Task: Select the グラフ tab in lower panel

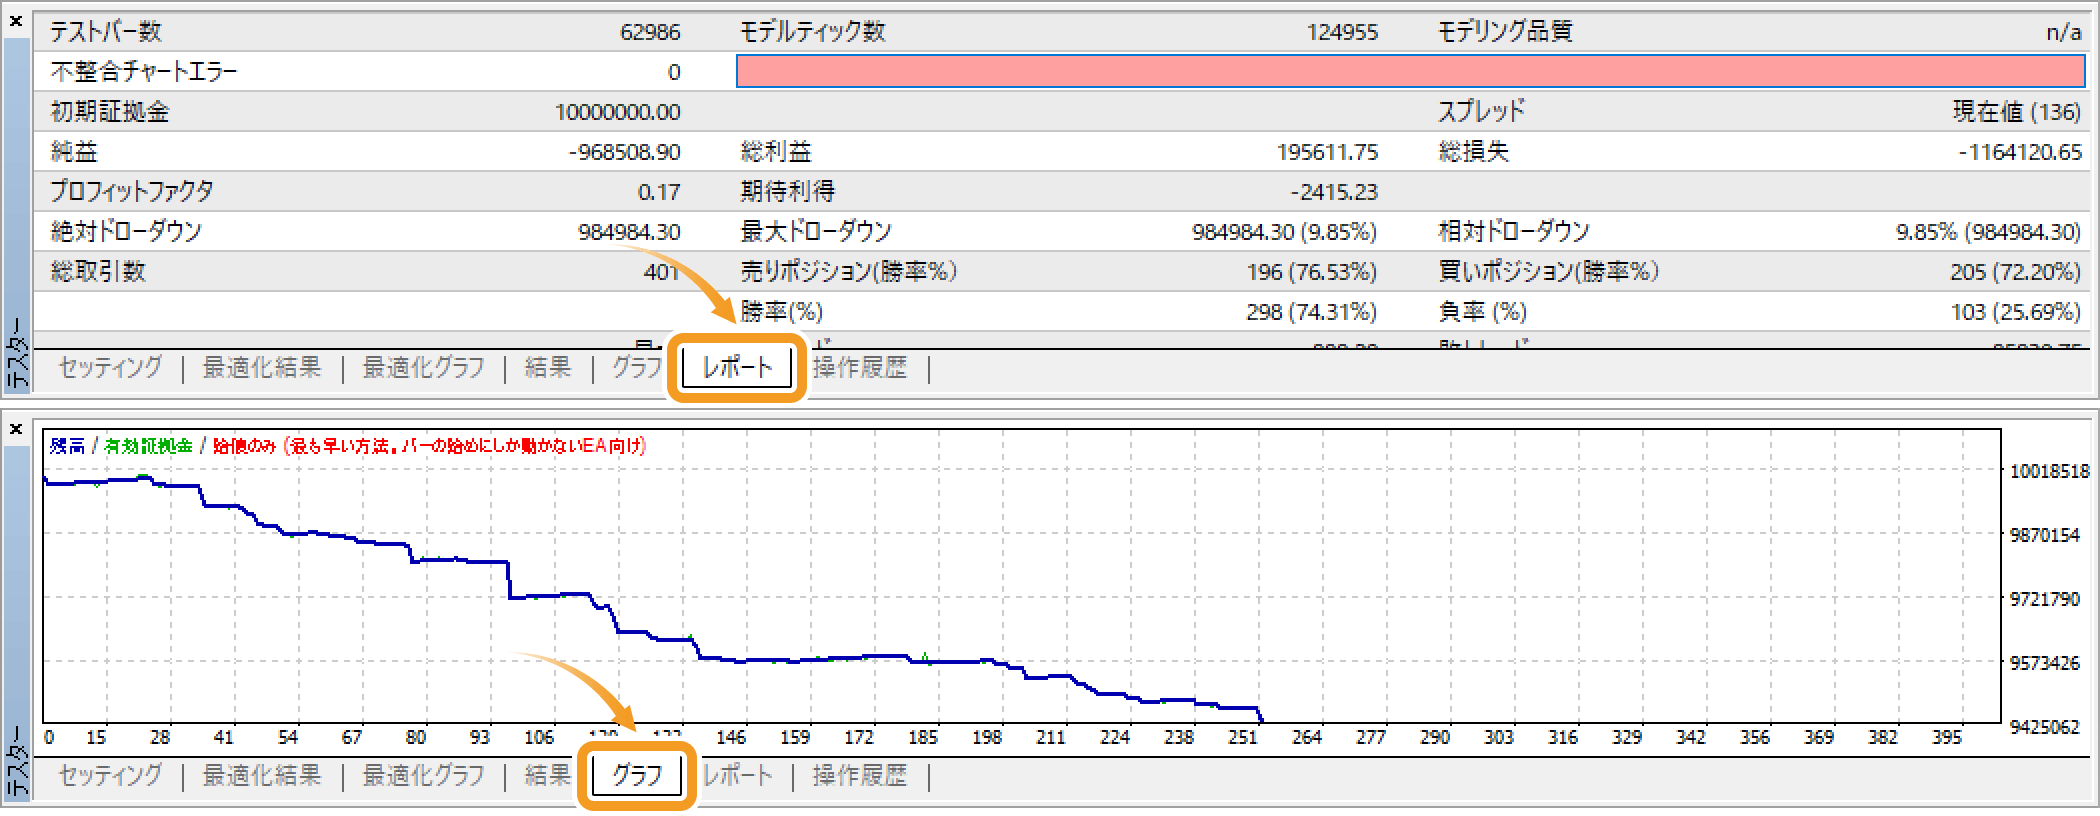Action: click(x=637, y=775)
